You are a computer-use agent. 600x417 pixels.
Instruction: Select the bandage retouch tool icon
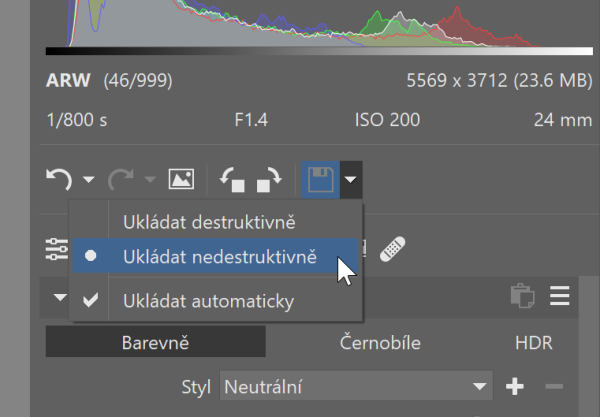click(393, 249)
